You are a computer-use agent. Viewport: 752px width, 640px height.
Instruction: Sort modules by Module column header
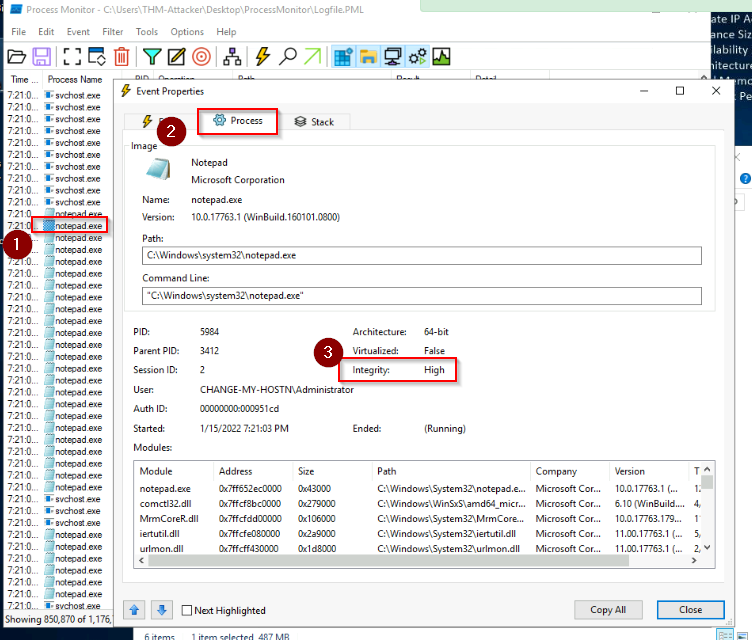click(x=174, y=471)
